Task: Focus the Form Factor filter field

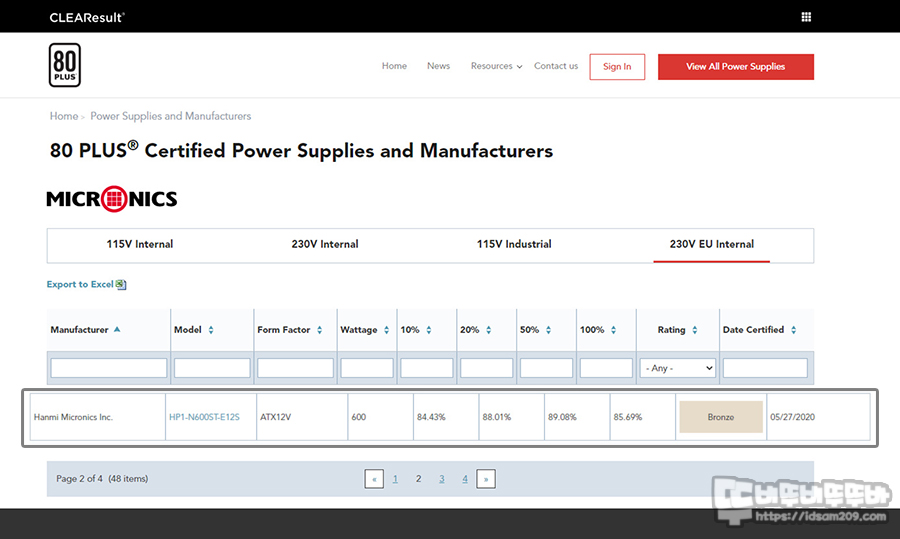Action: 295,368
